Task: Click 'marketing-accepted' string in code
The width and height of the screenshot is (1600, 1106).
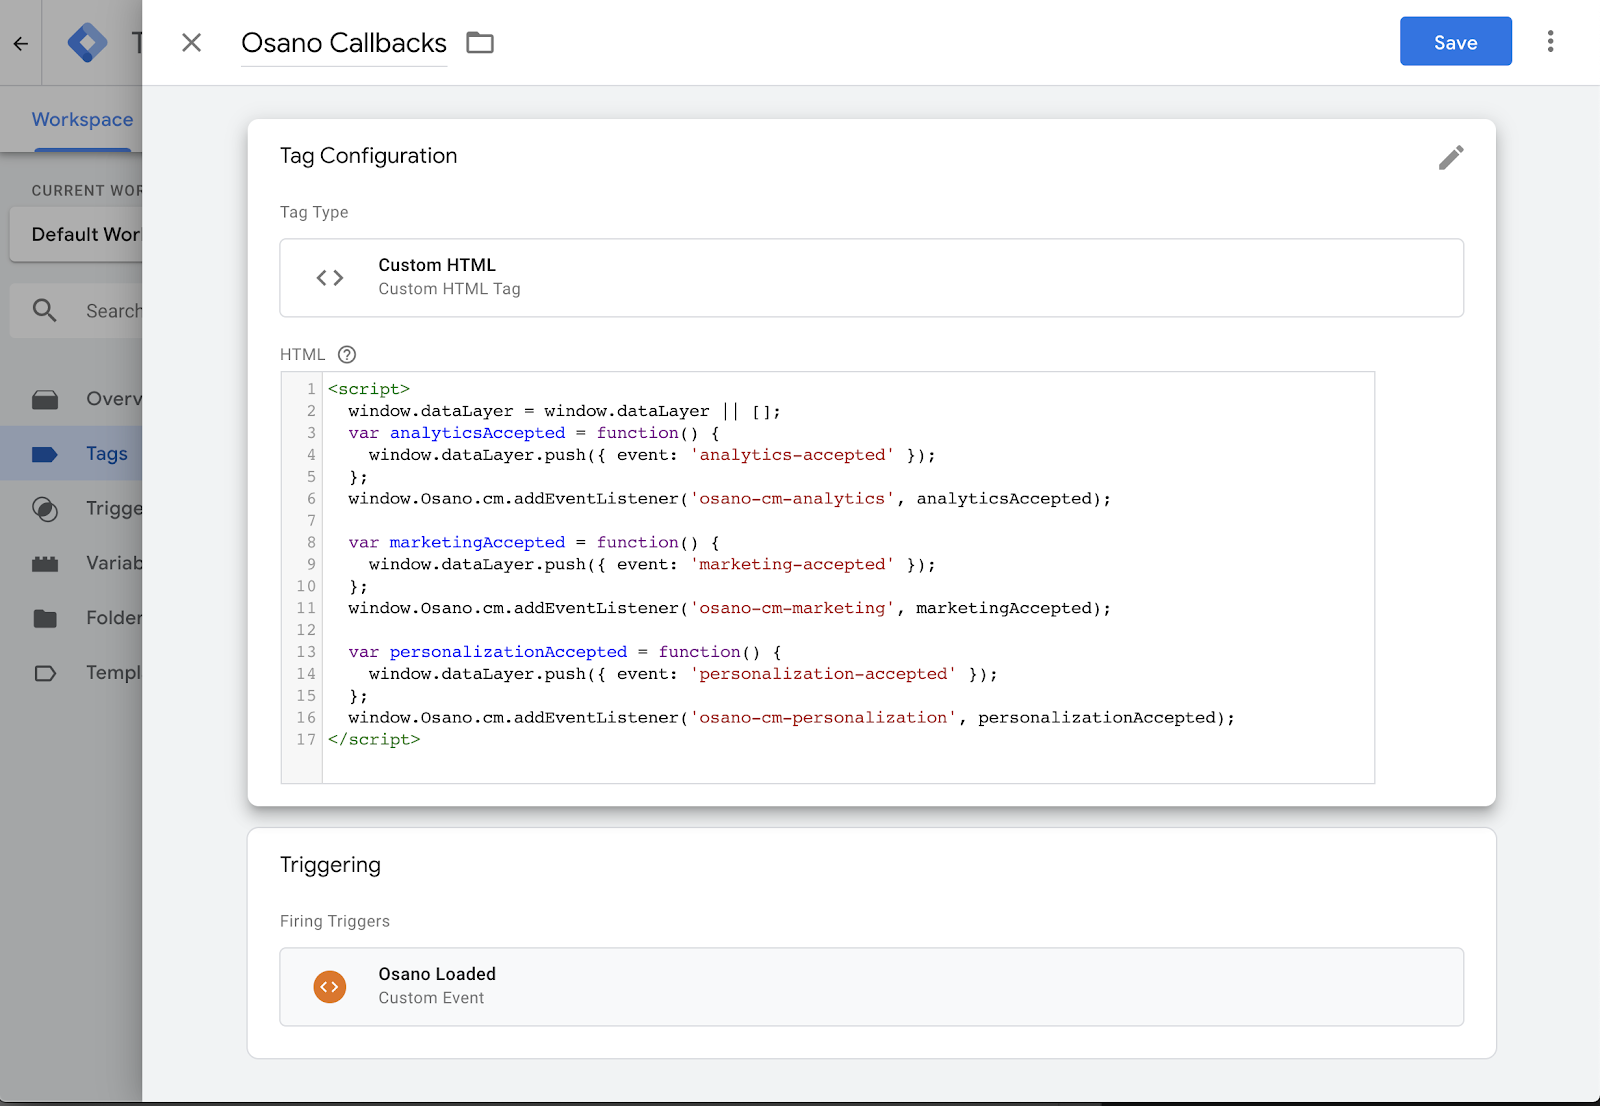Action: [x=792, y=564]
